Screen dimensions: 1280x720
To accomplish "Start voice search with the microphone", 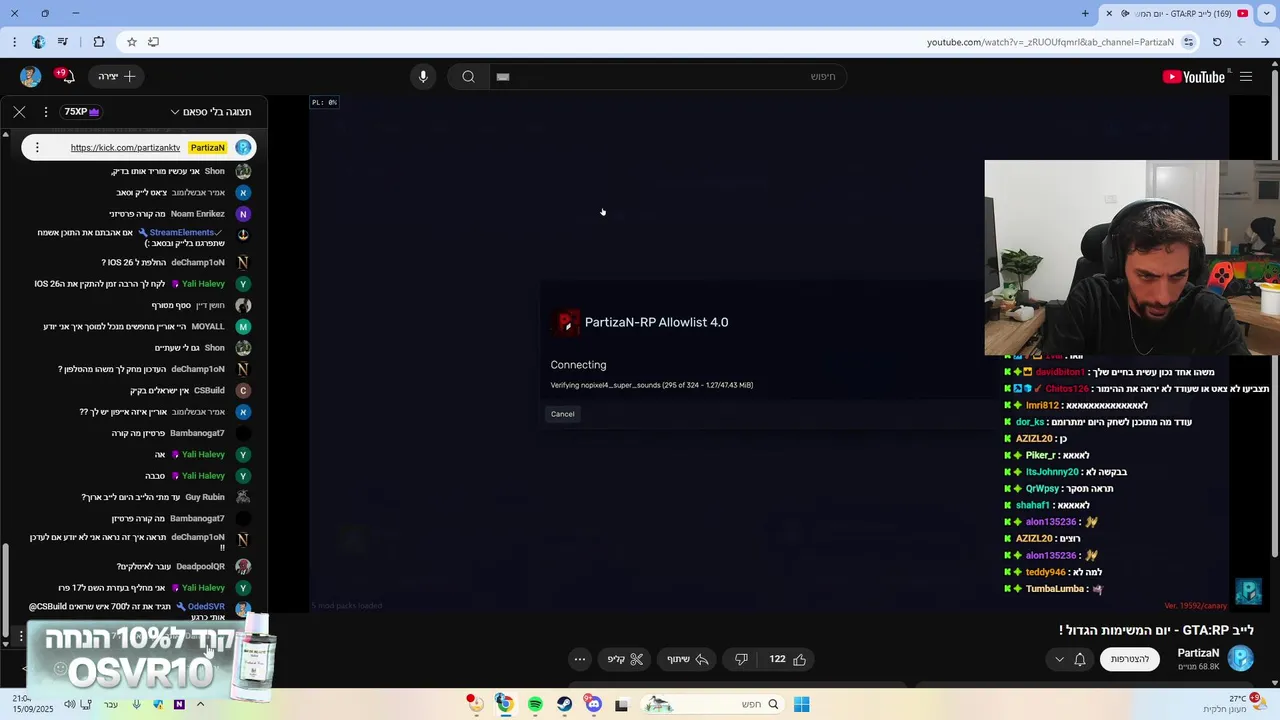I will pyautogui.click(x=423, y=77).
